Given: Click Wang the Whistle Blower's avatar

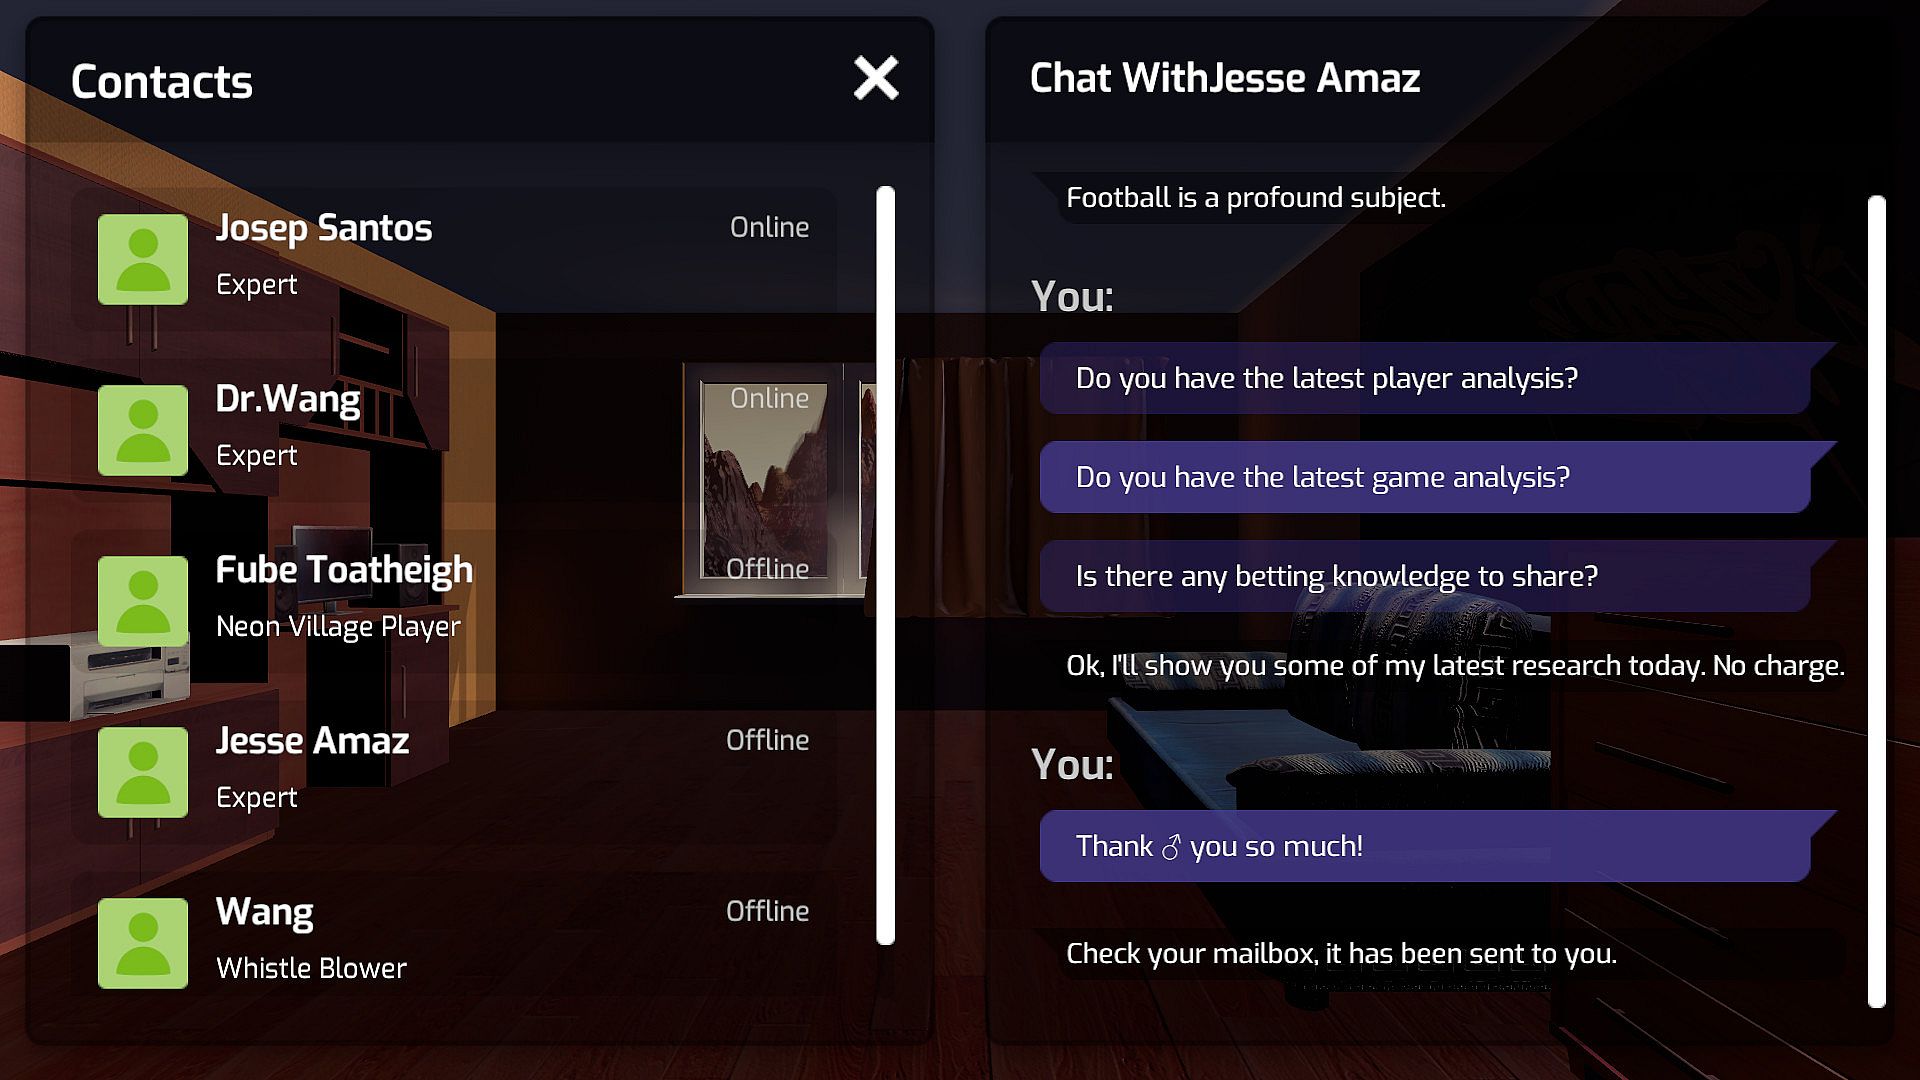Looking at the screenshot, I should click(x=143, y=943).
